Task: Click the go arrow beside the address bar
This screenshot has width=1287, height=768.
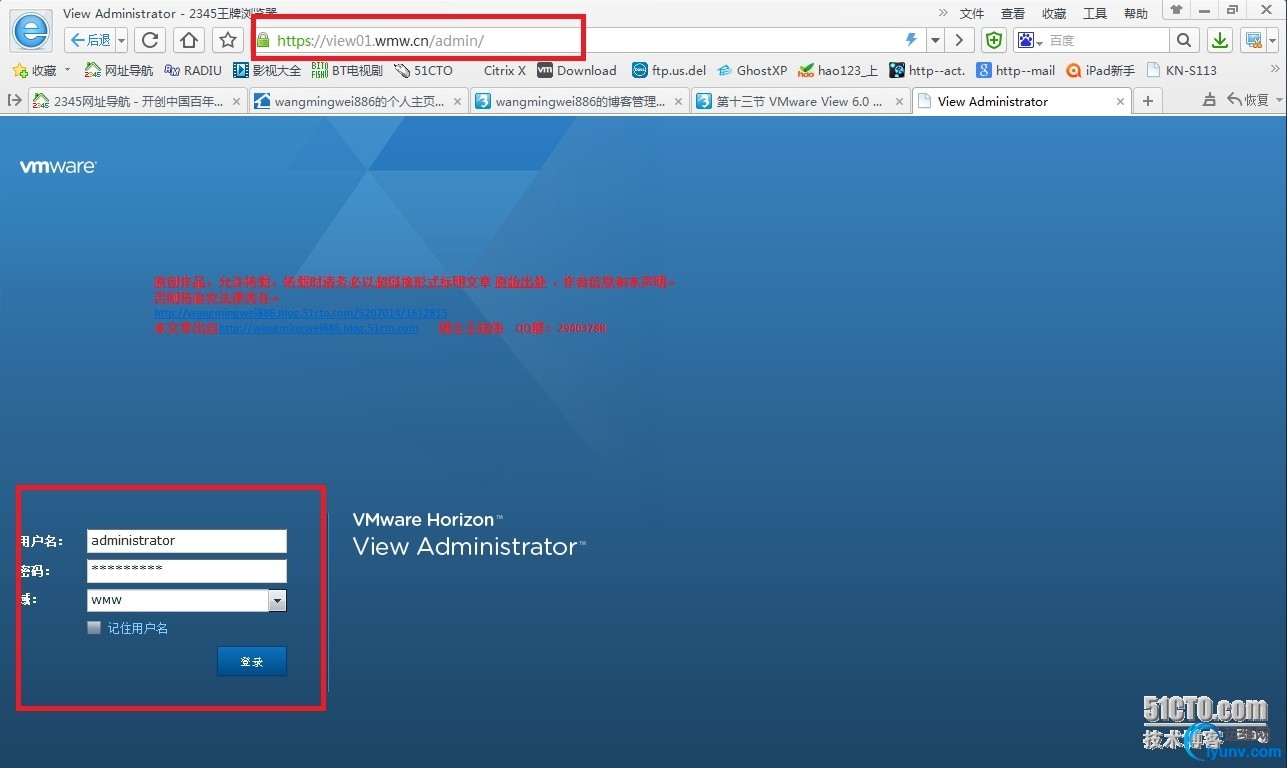Action: [959, 40]
